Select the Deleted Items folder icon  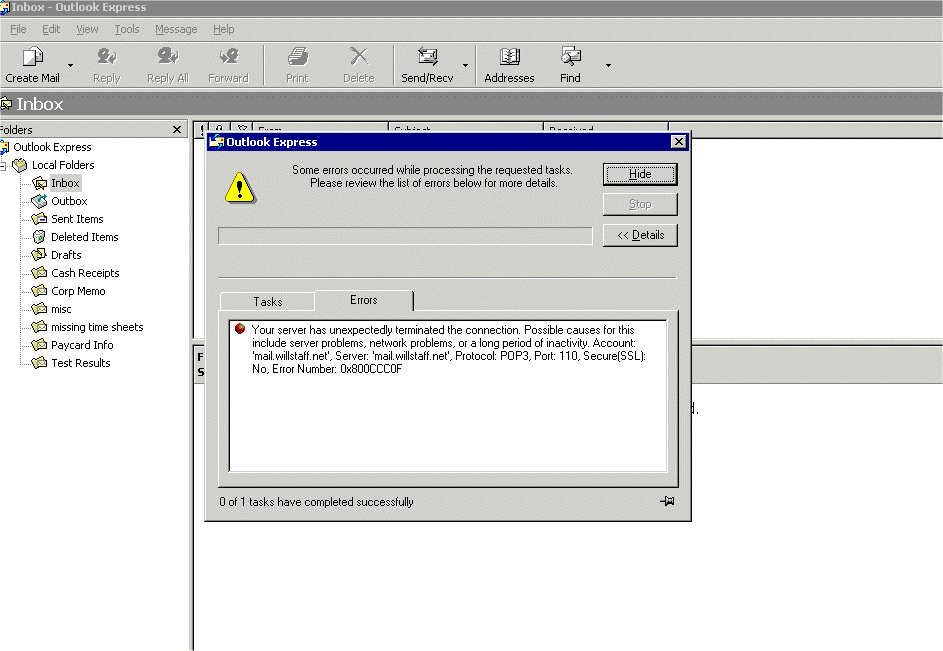point(40,237)
